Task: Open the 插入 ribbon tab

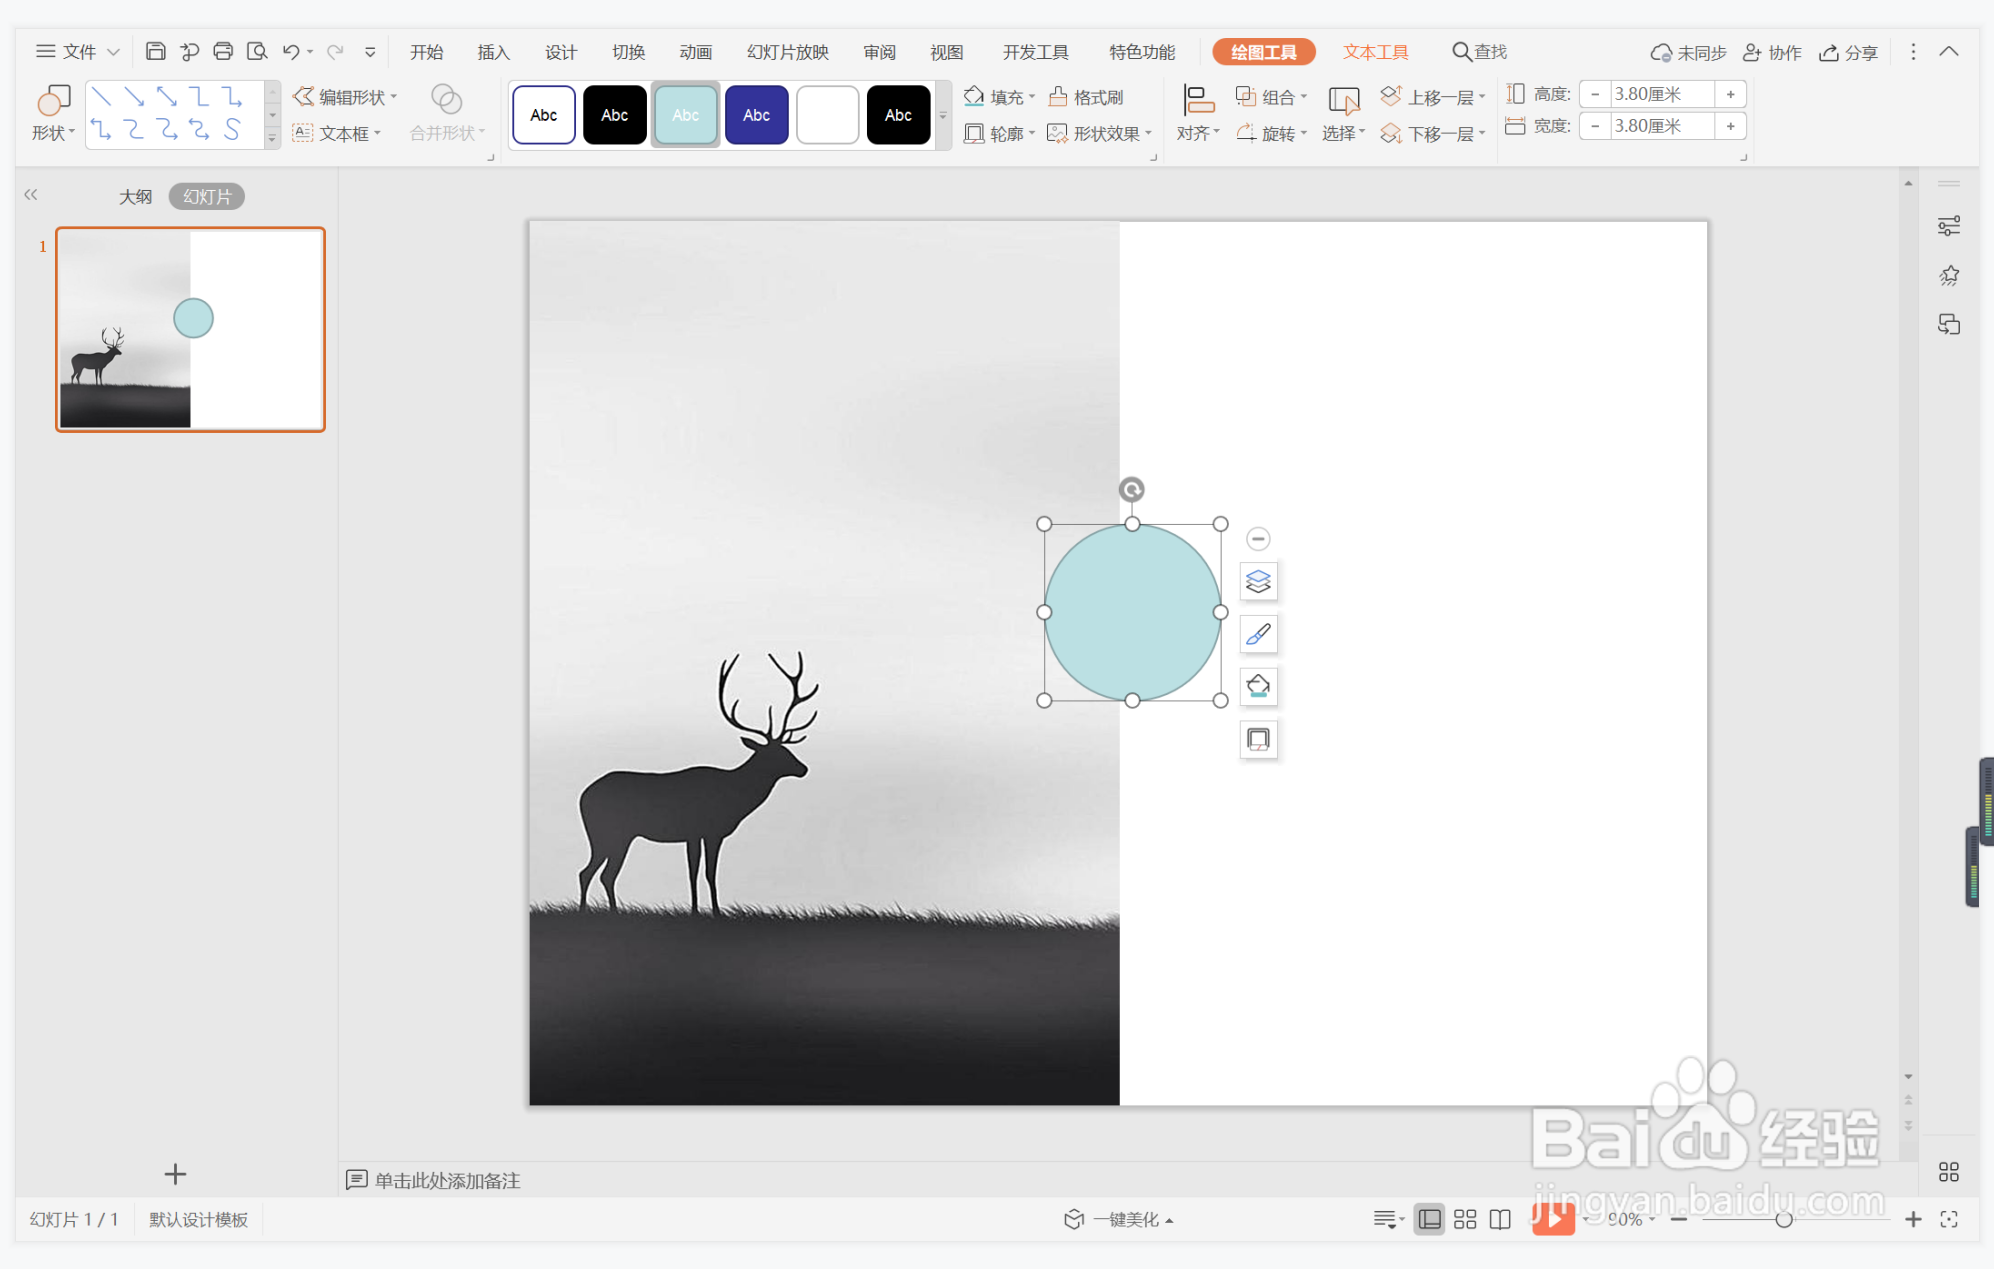Action: [493, 52]
